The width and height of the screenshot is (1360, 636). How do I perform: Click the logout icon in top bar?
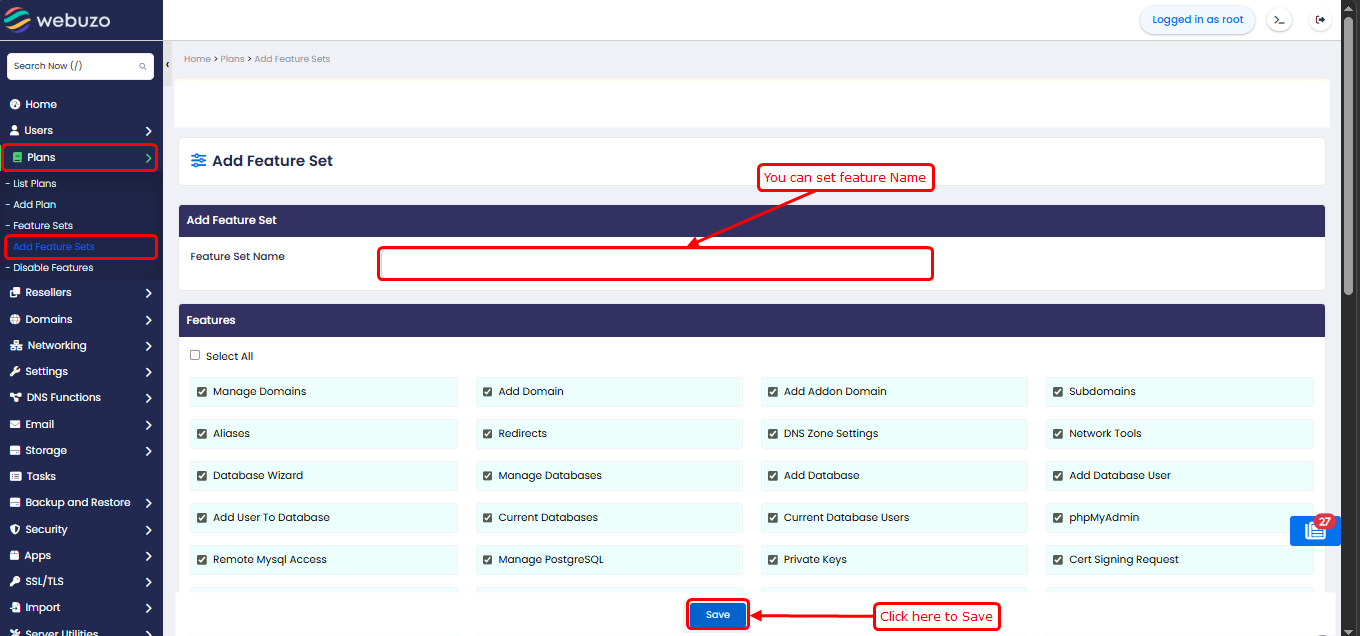[x=1320, y=20]
